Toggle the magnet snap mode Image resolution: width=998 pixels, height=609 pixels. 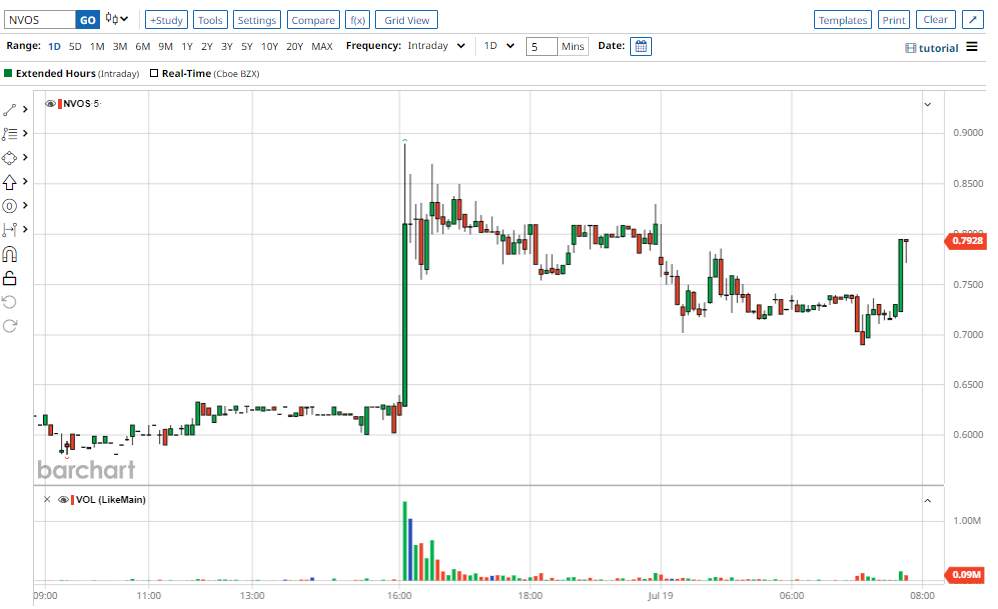tap(10, 255)
